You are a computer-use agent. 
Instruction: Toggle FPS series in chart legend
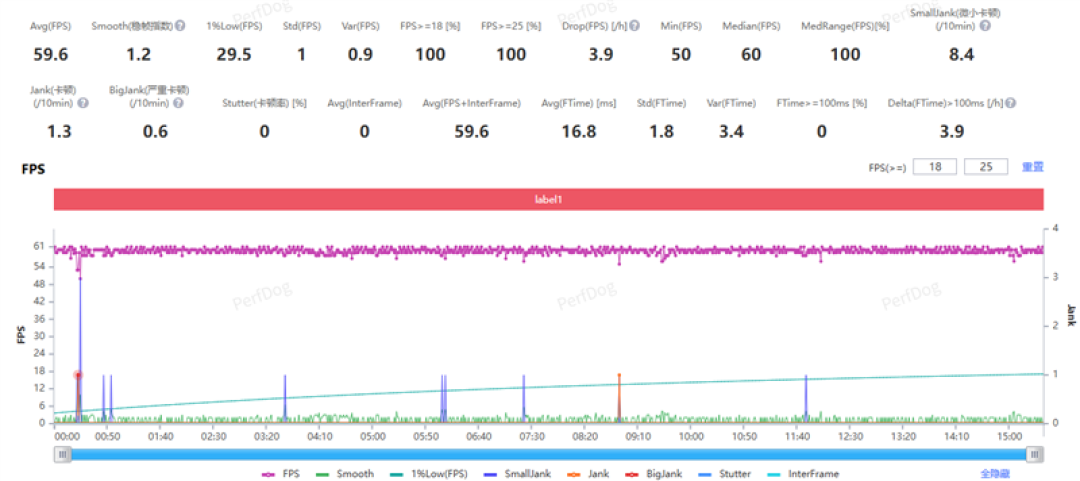coord(277,474)
